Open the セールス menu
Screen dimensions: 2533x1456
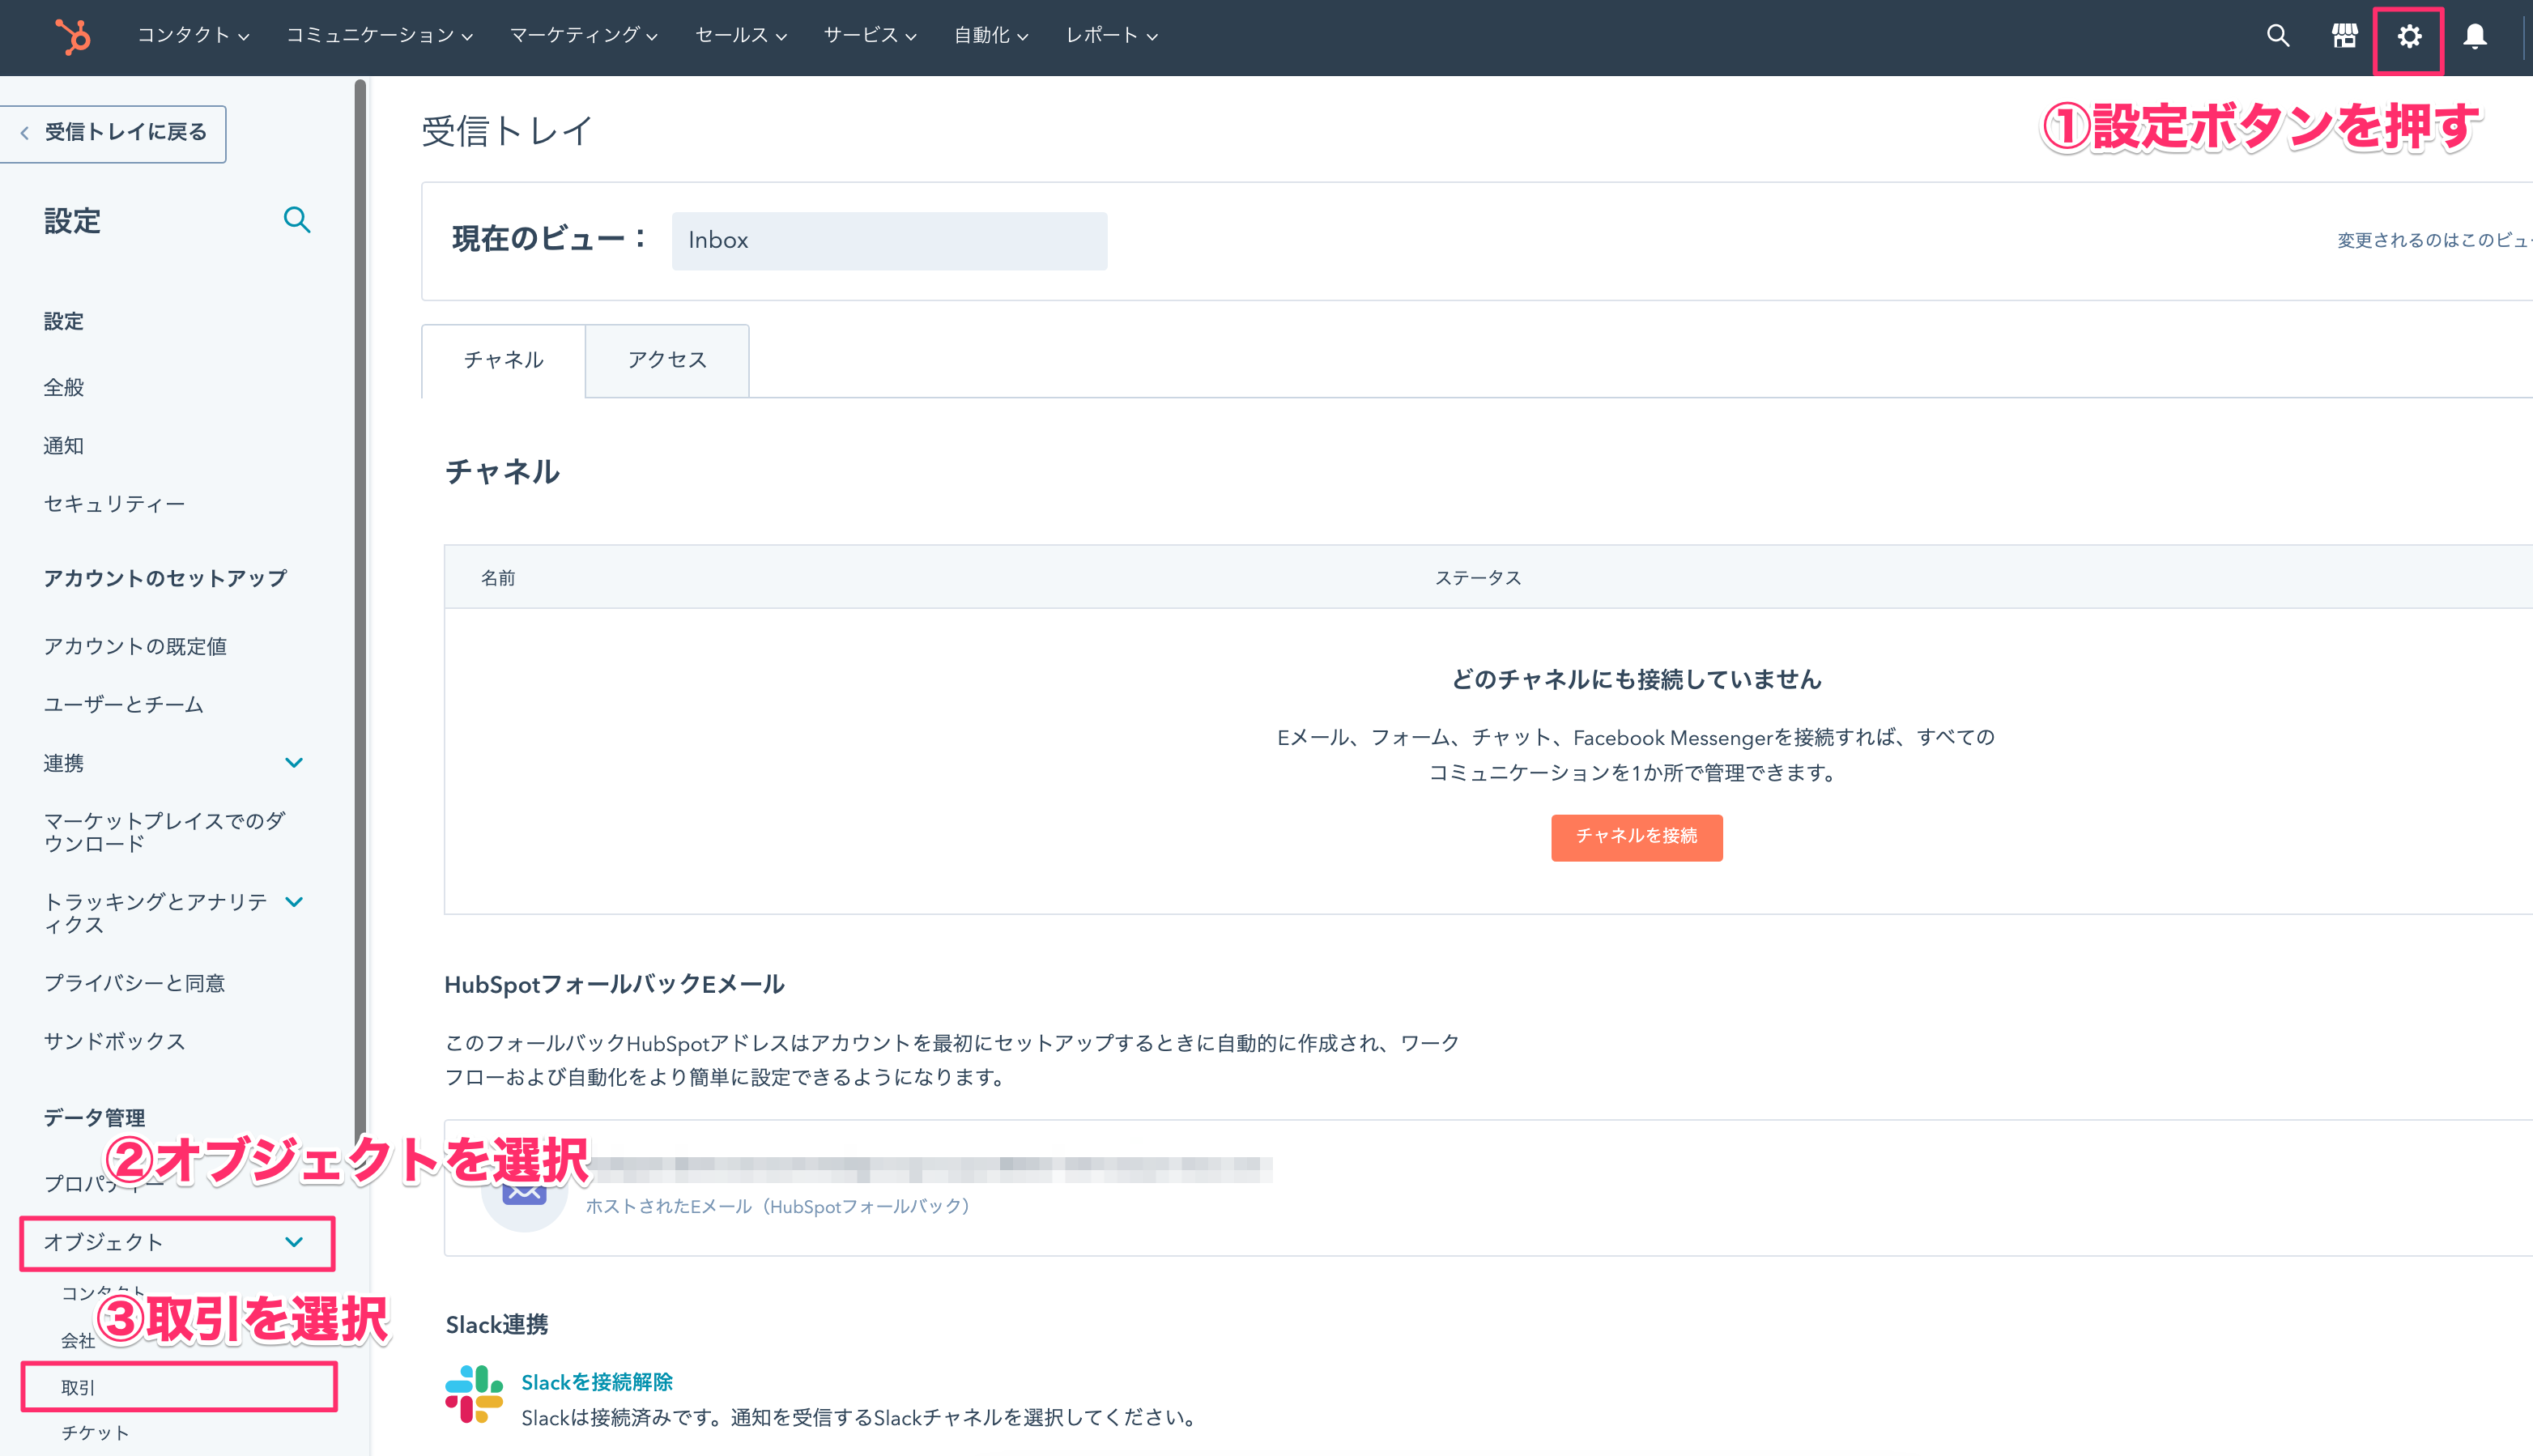pyautogui.click(x=741, y=36)
